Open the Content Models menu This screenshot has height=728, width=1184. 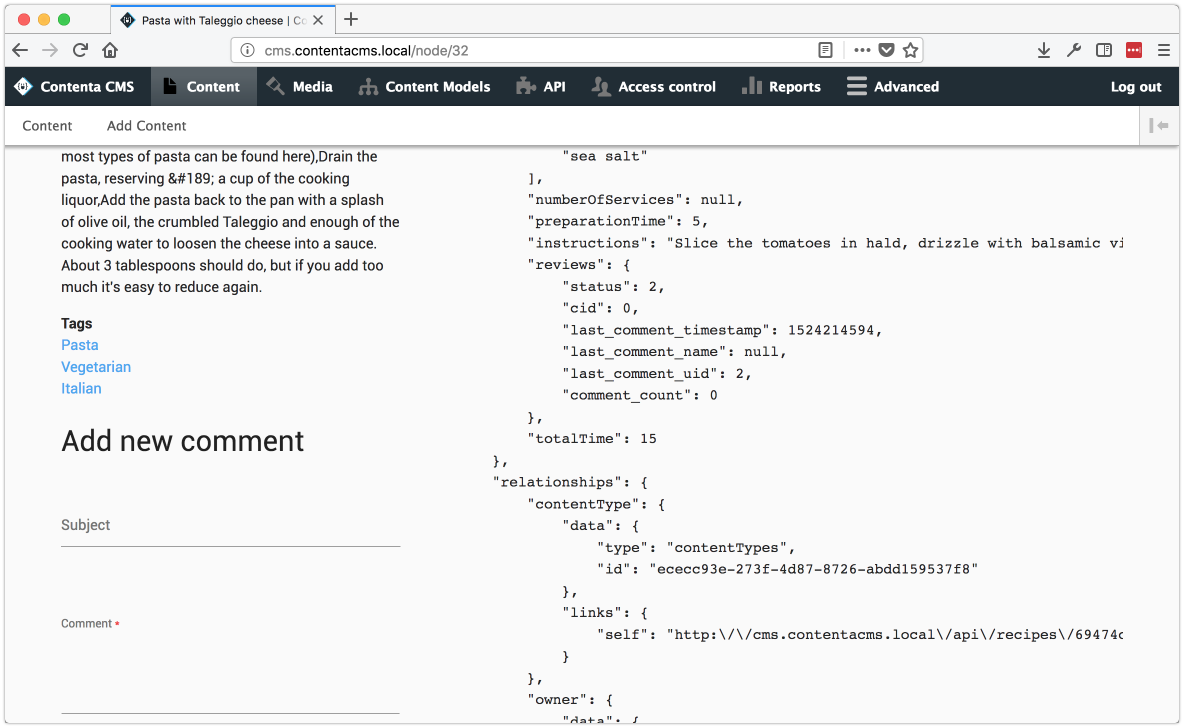point(425,87)
